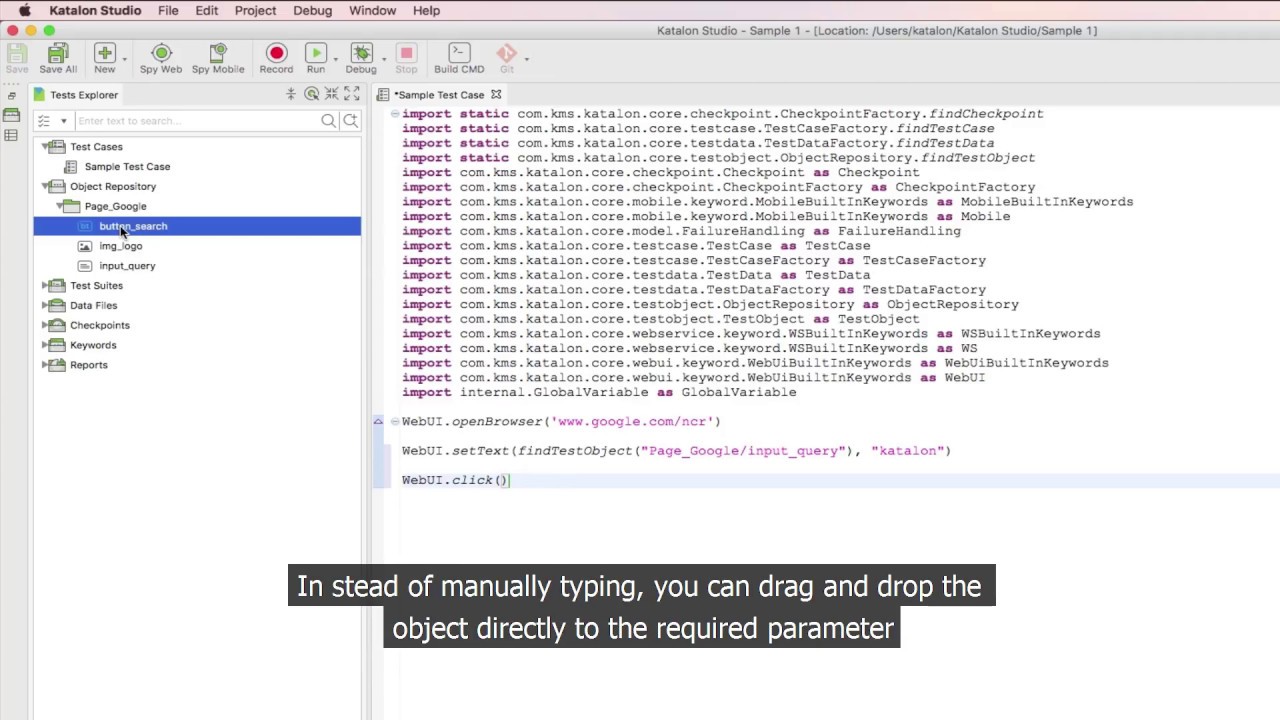Collapse the Test Cases tree node
Screen dimensions: 1280x720
[x=45, y=147]
